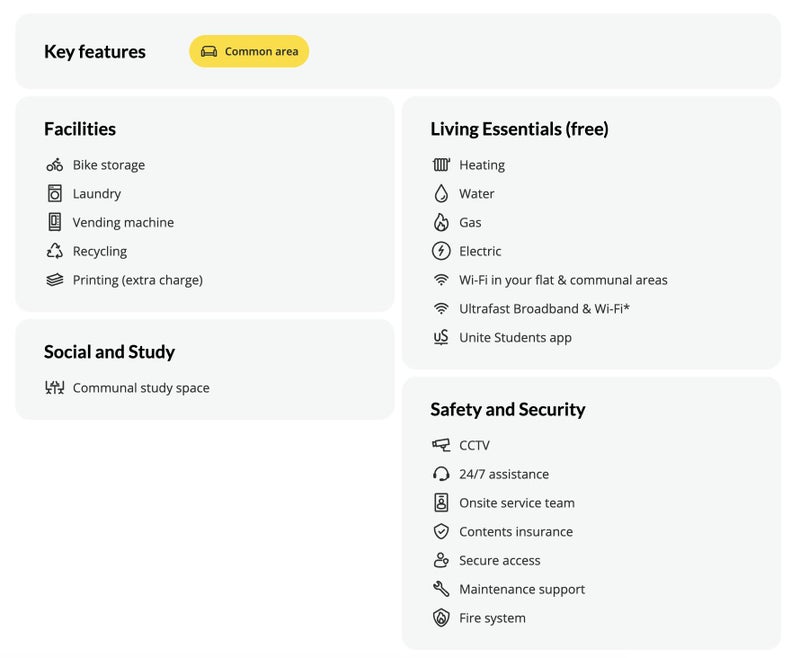Image resolution: width=800 pixels, height=658 pixels.
Task: Click the fire system flame shield icon
Action: point(441,618)
